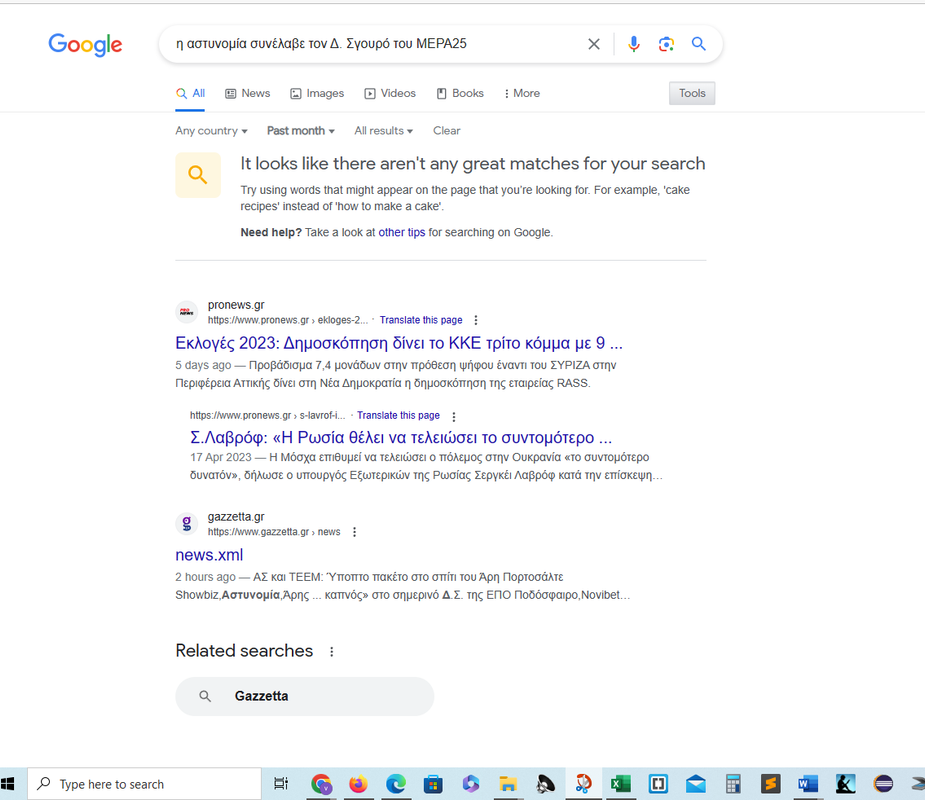Submit search with the magnifying glass
The image size is (925, 800).
point(698,44)
